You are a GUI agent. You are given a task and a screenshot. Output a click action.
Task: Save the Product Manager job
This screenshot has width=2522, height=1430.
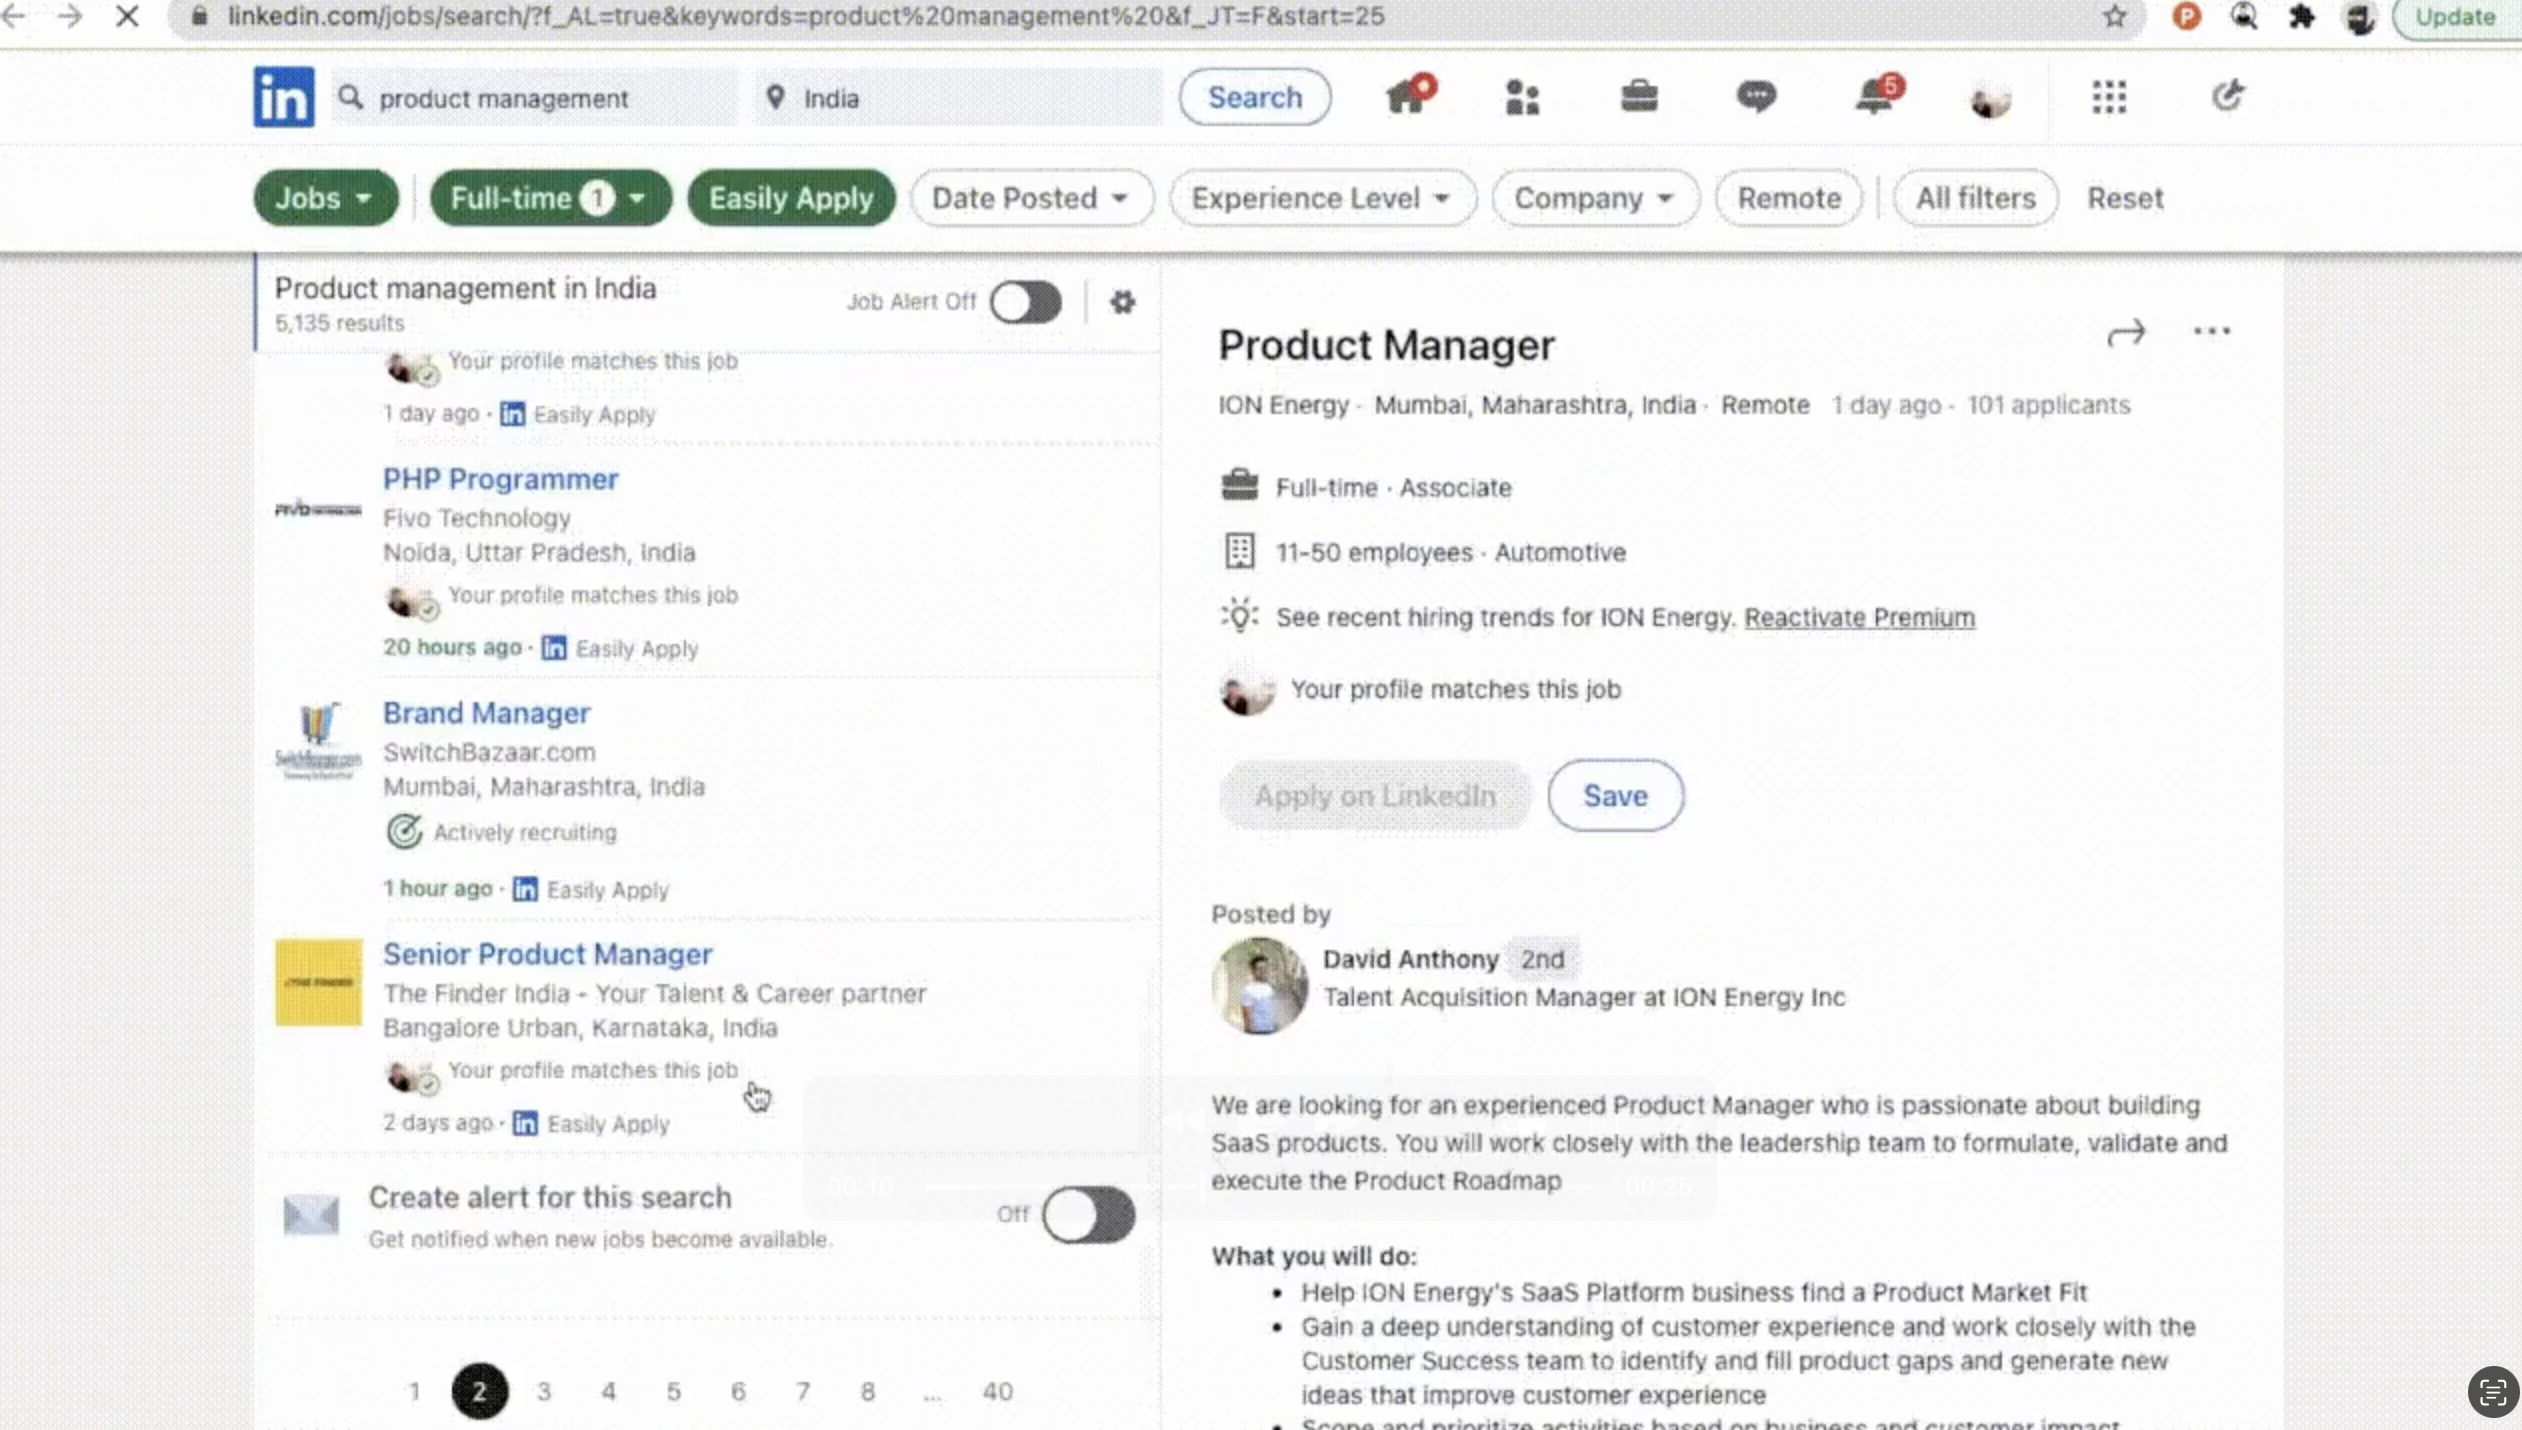(x=1615, y=795)
